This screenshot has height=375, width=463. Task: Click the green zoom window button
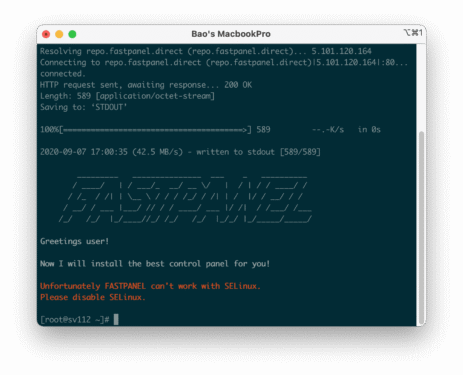pyautogui.click(x=72, y=34)
